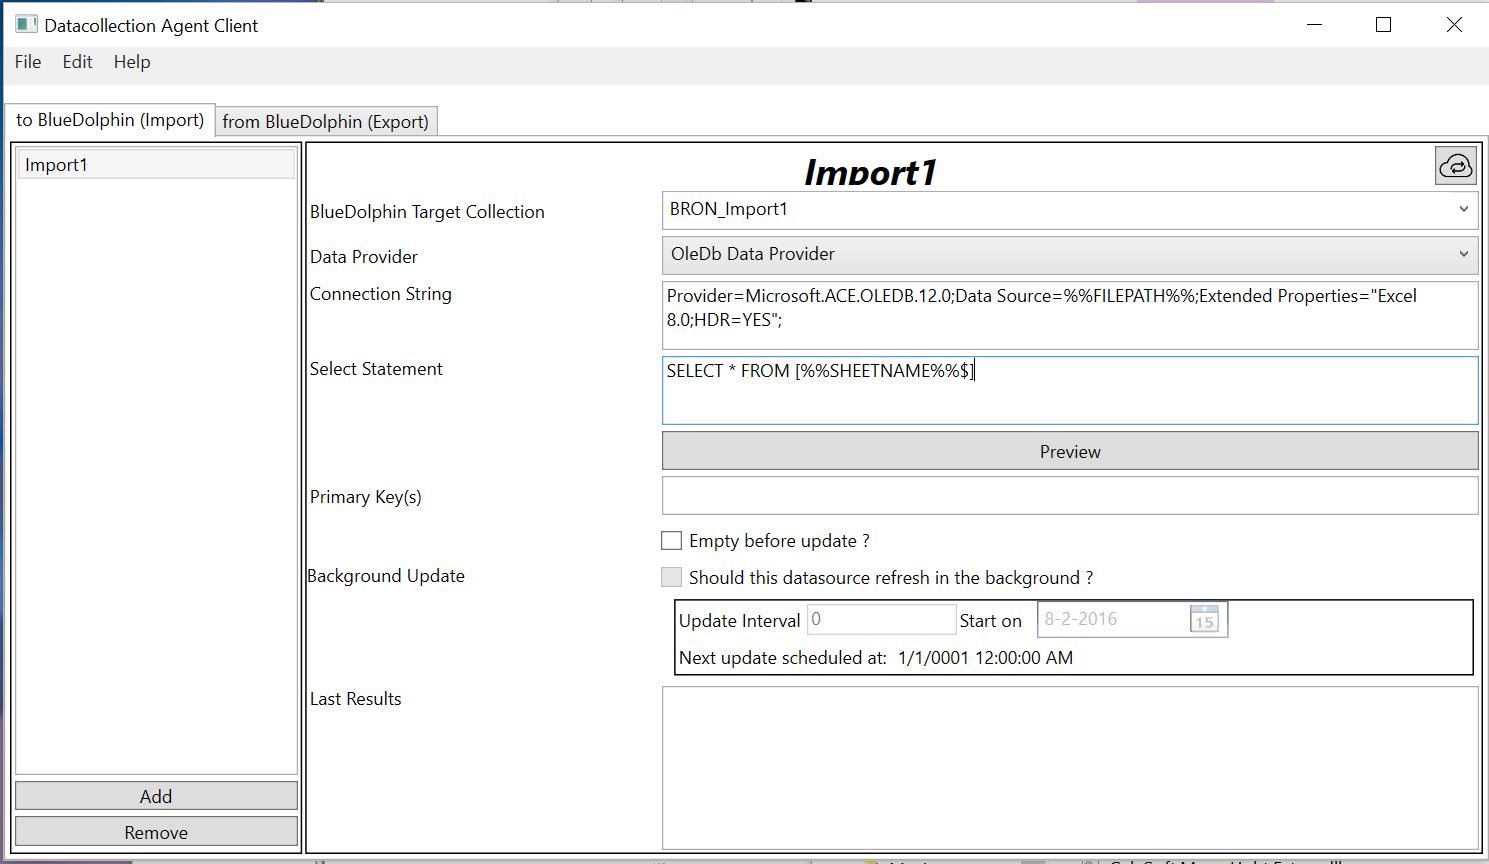Click the Preview button
The image size is (1489, 864).
coord(1070,451)
